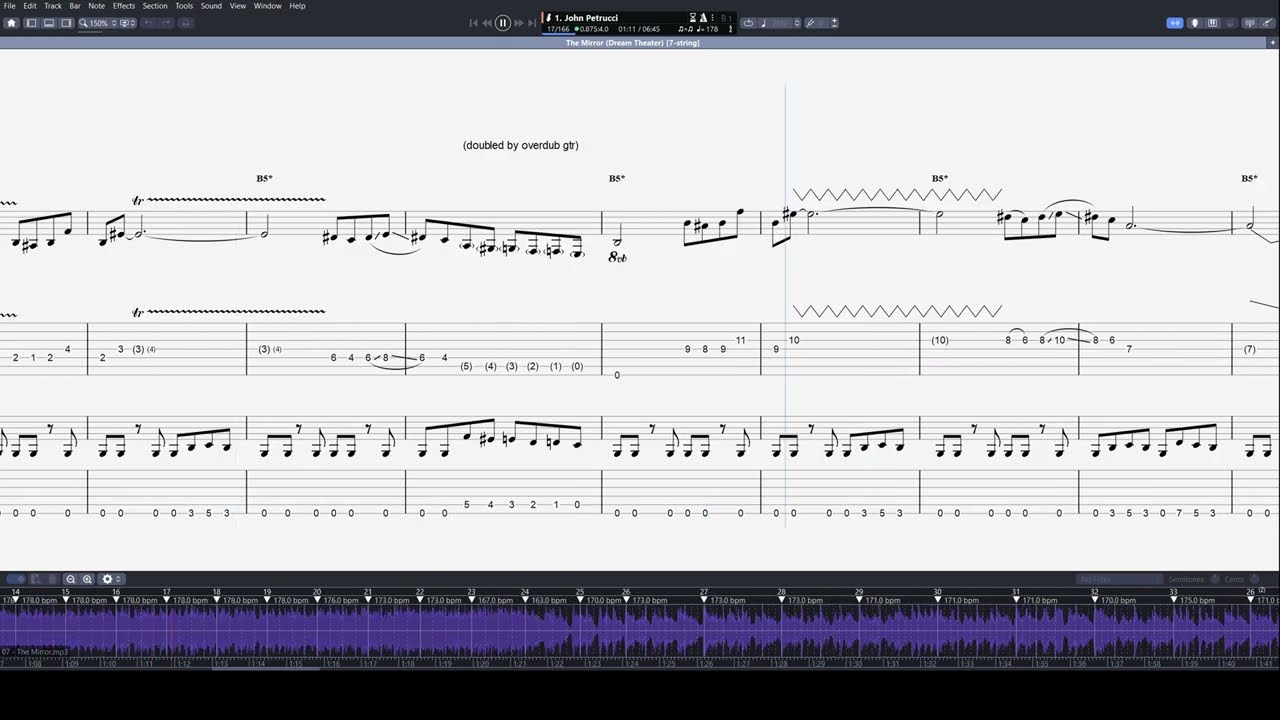The image size is (1280, 720).
Task: Click the Home icon in toolbar
Action: (11, 23)
